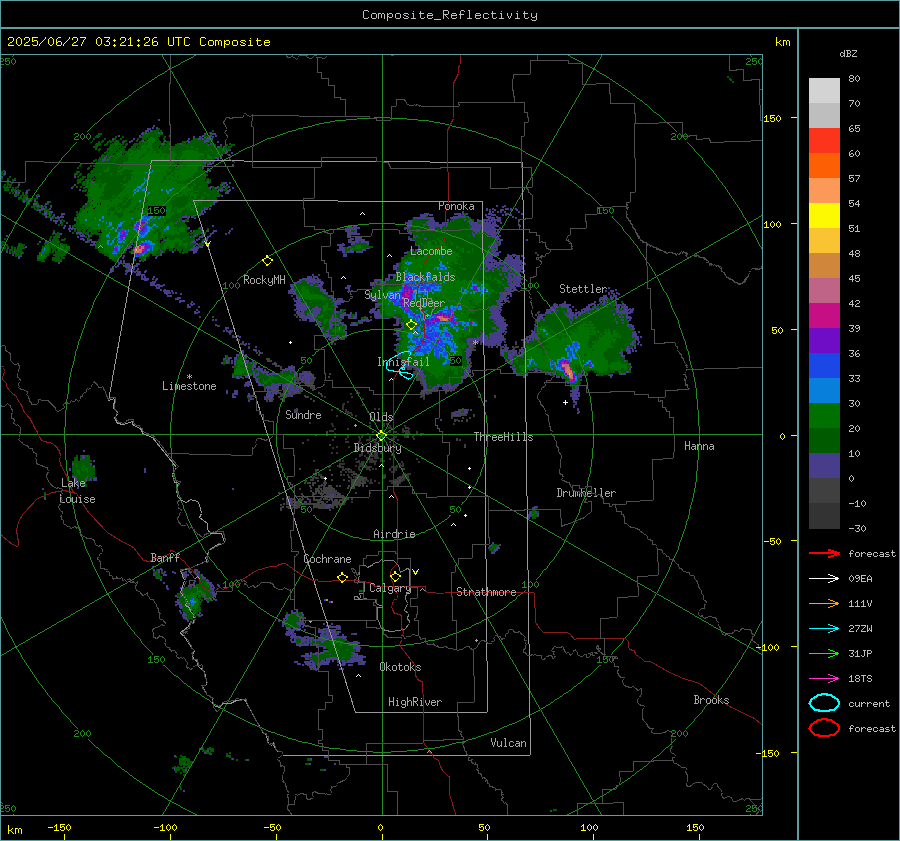This screenshot has width=900, height=841.
Task: Click the Lacombe label
Action: click(431, 251)
